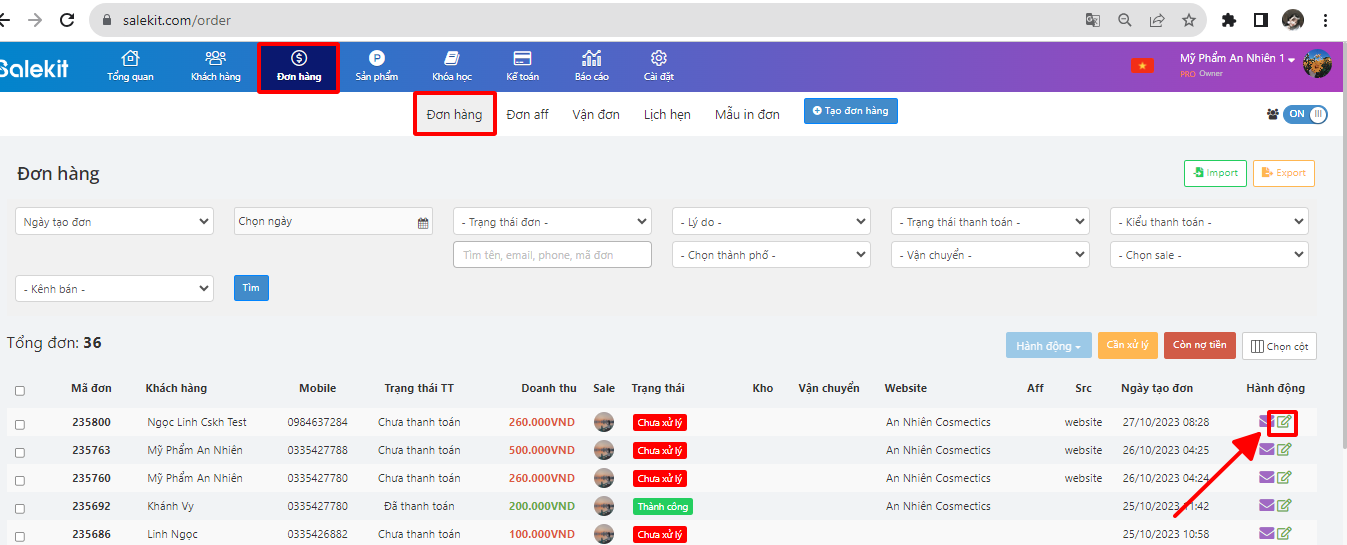
Task: Open the Báo cáo chart icon
Action: pos(592,59)
